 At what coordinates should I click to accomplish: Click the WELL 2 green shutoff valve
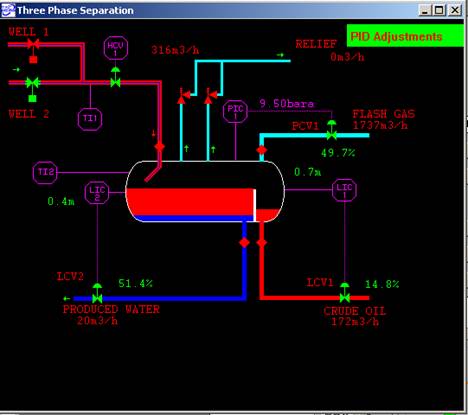(32, 82)
